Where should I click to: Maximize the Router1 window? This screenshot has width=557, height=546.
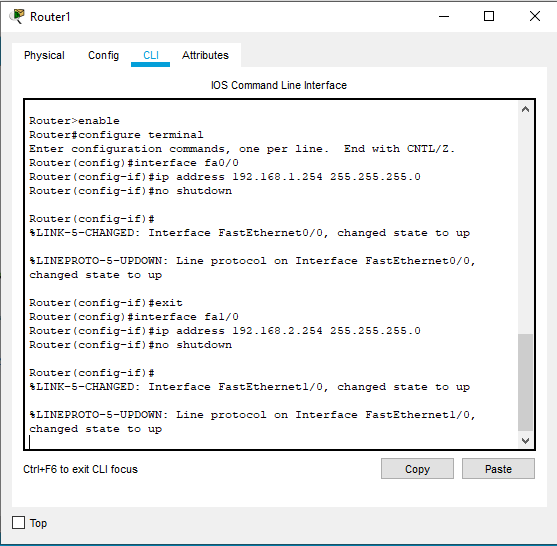tap(489, 16)
